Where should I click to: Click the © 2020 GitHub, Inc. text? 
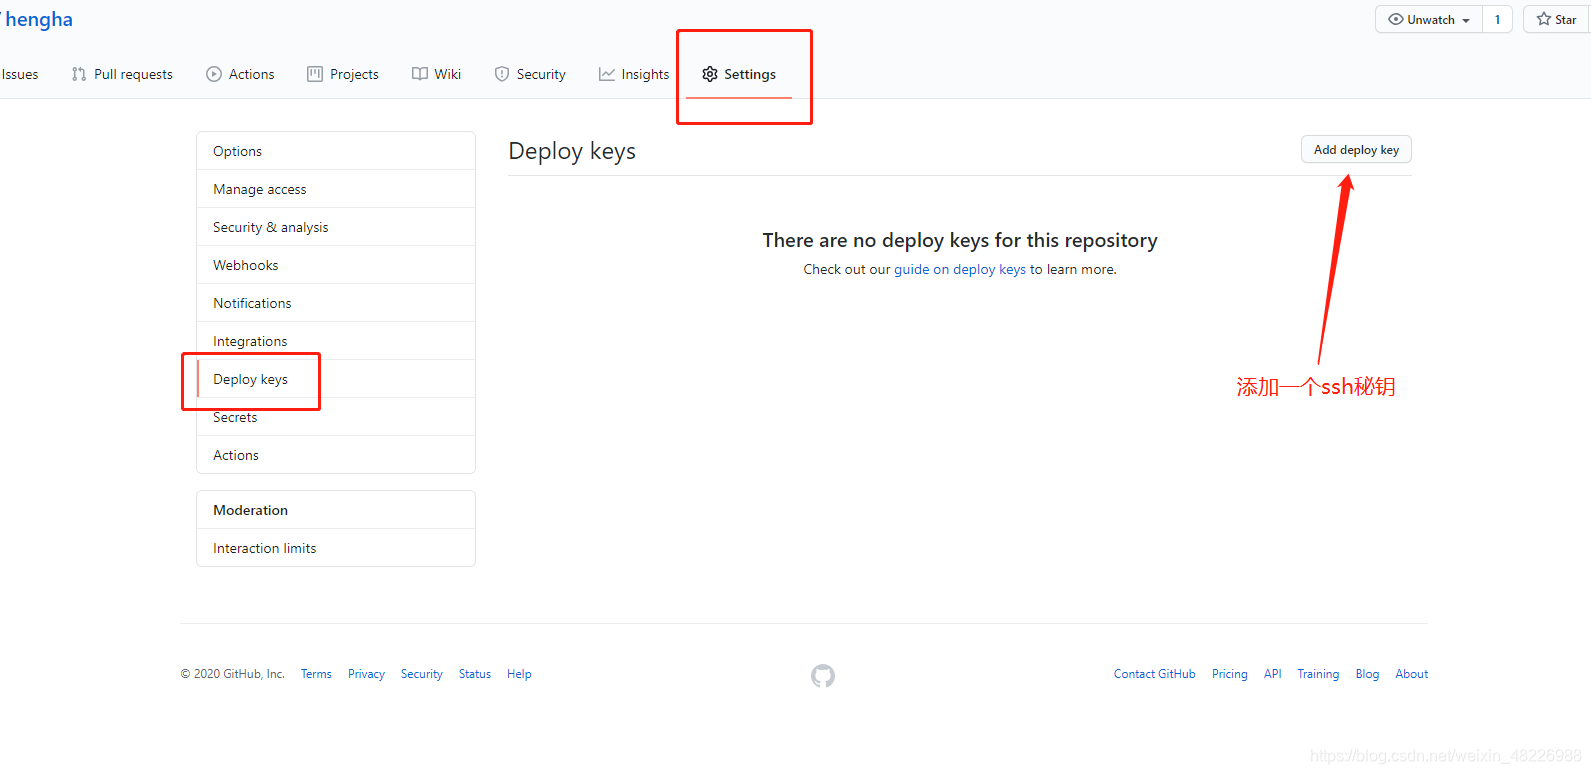tap(233, 674)
